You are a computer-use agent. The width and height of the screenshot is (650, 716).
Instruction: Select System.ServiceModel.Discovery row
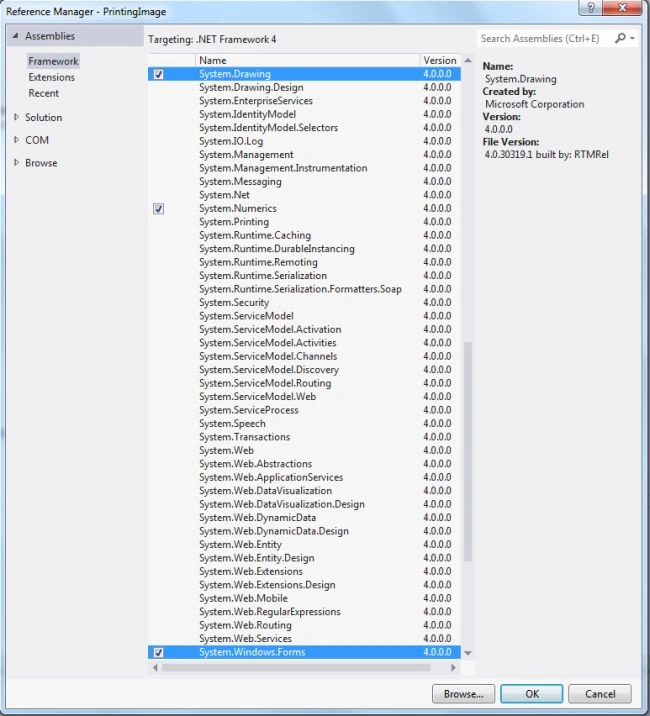coord(304,369)
